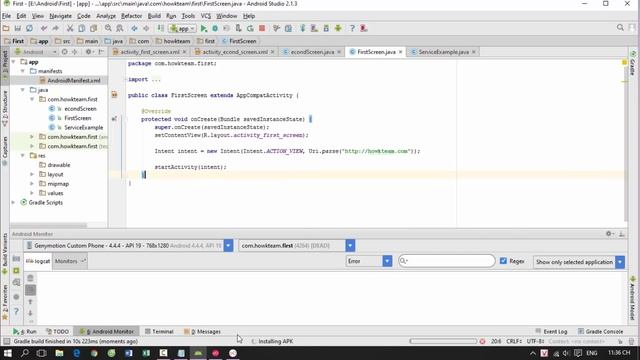640x360 pixels.
Task: Click the Undo arrow in toolbar
Action: coord(44,28)
